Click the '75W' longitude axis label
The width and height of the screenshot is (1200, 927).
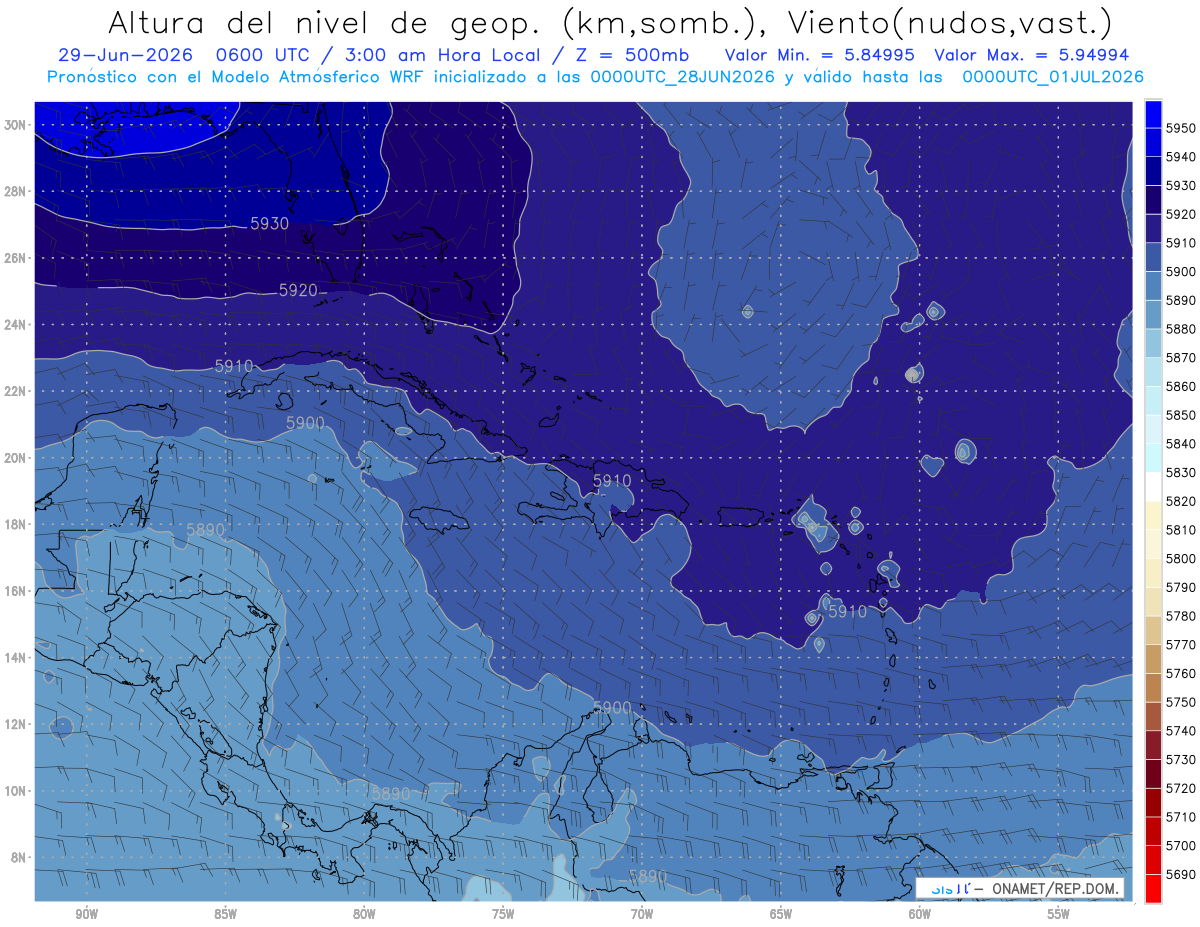503,914
